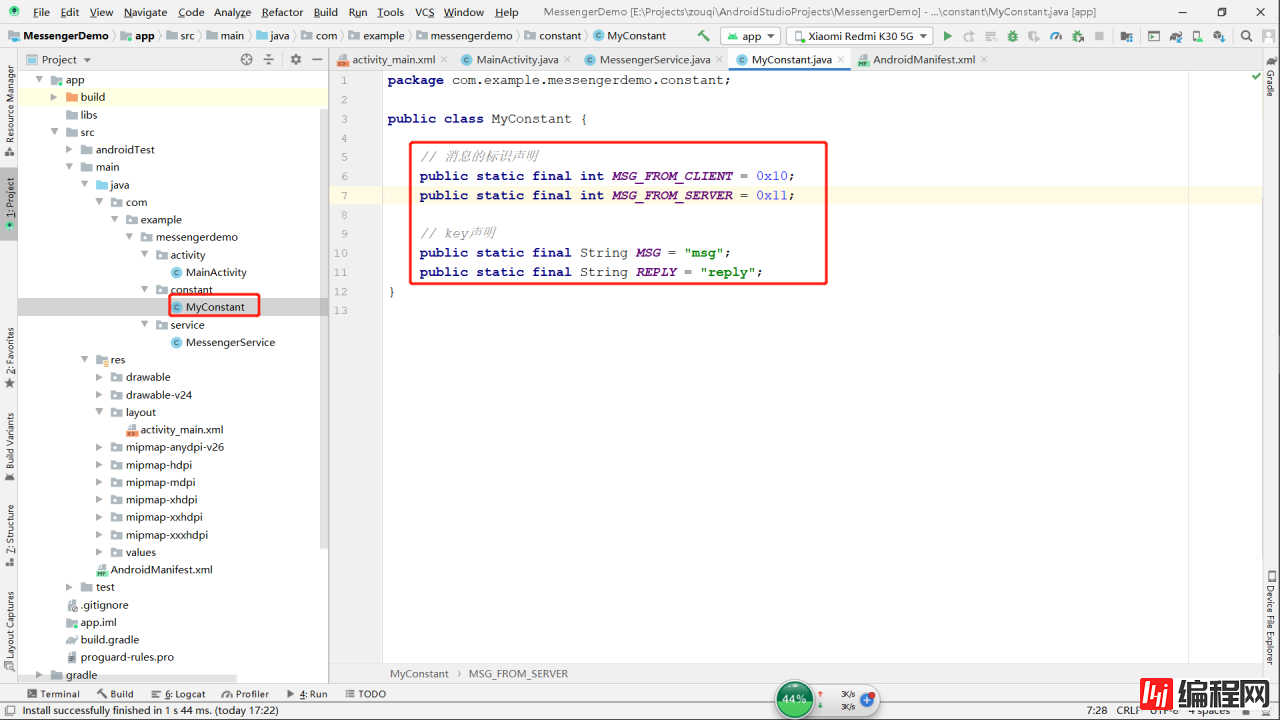This screenshot has height=720, width=1280.
Task: Click Scroll from Source target icon
Action: coord(247,60)
